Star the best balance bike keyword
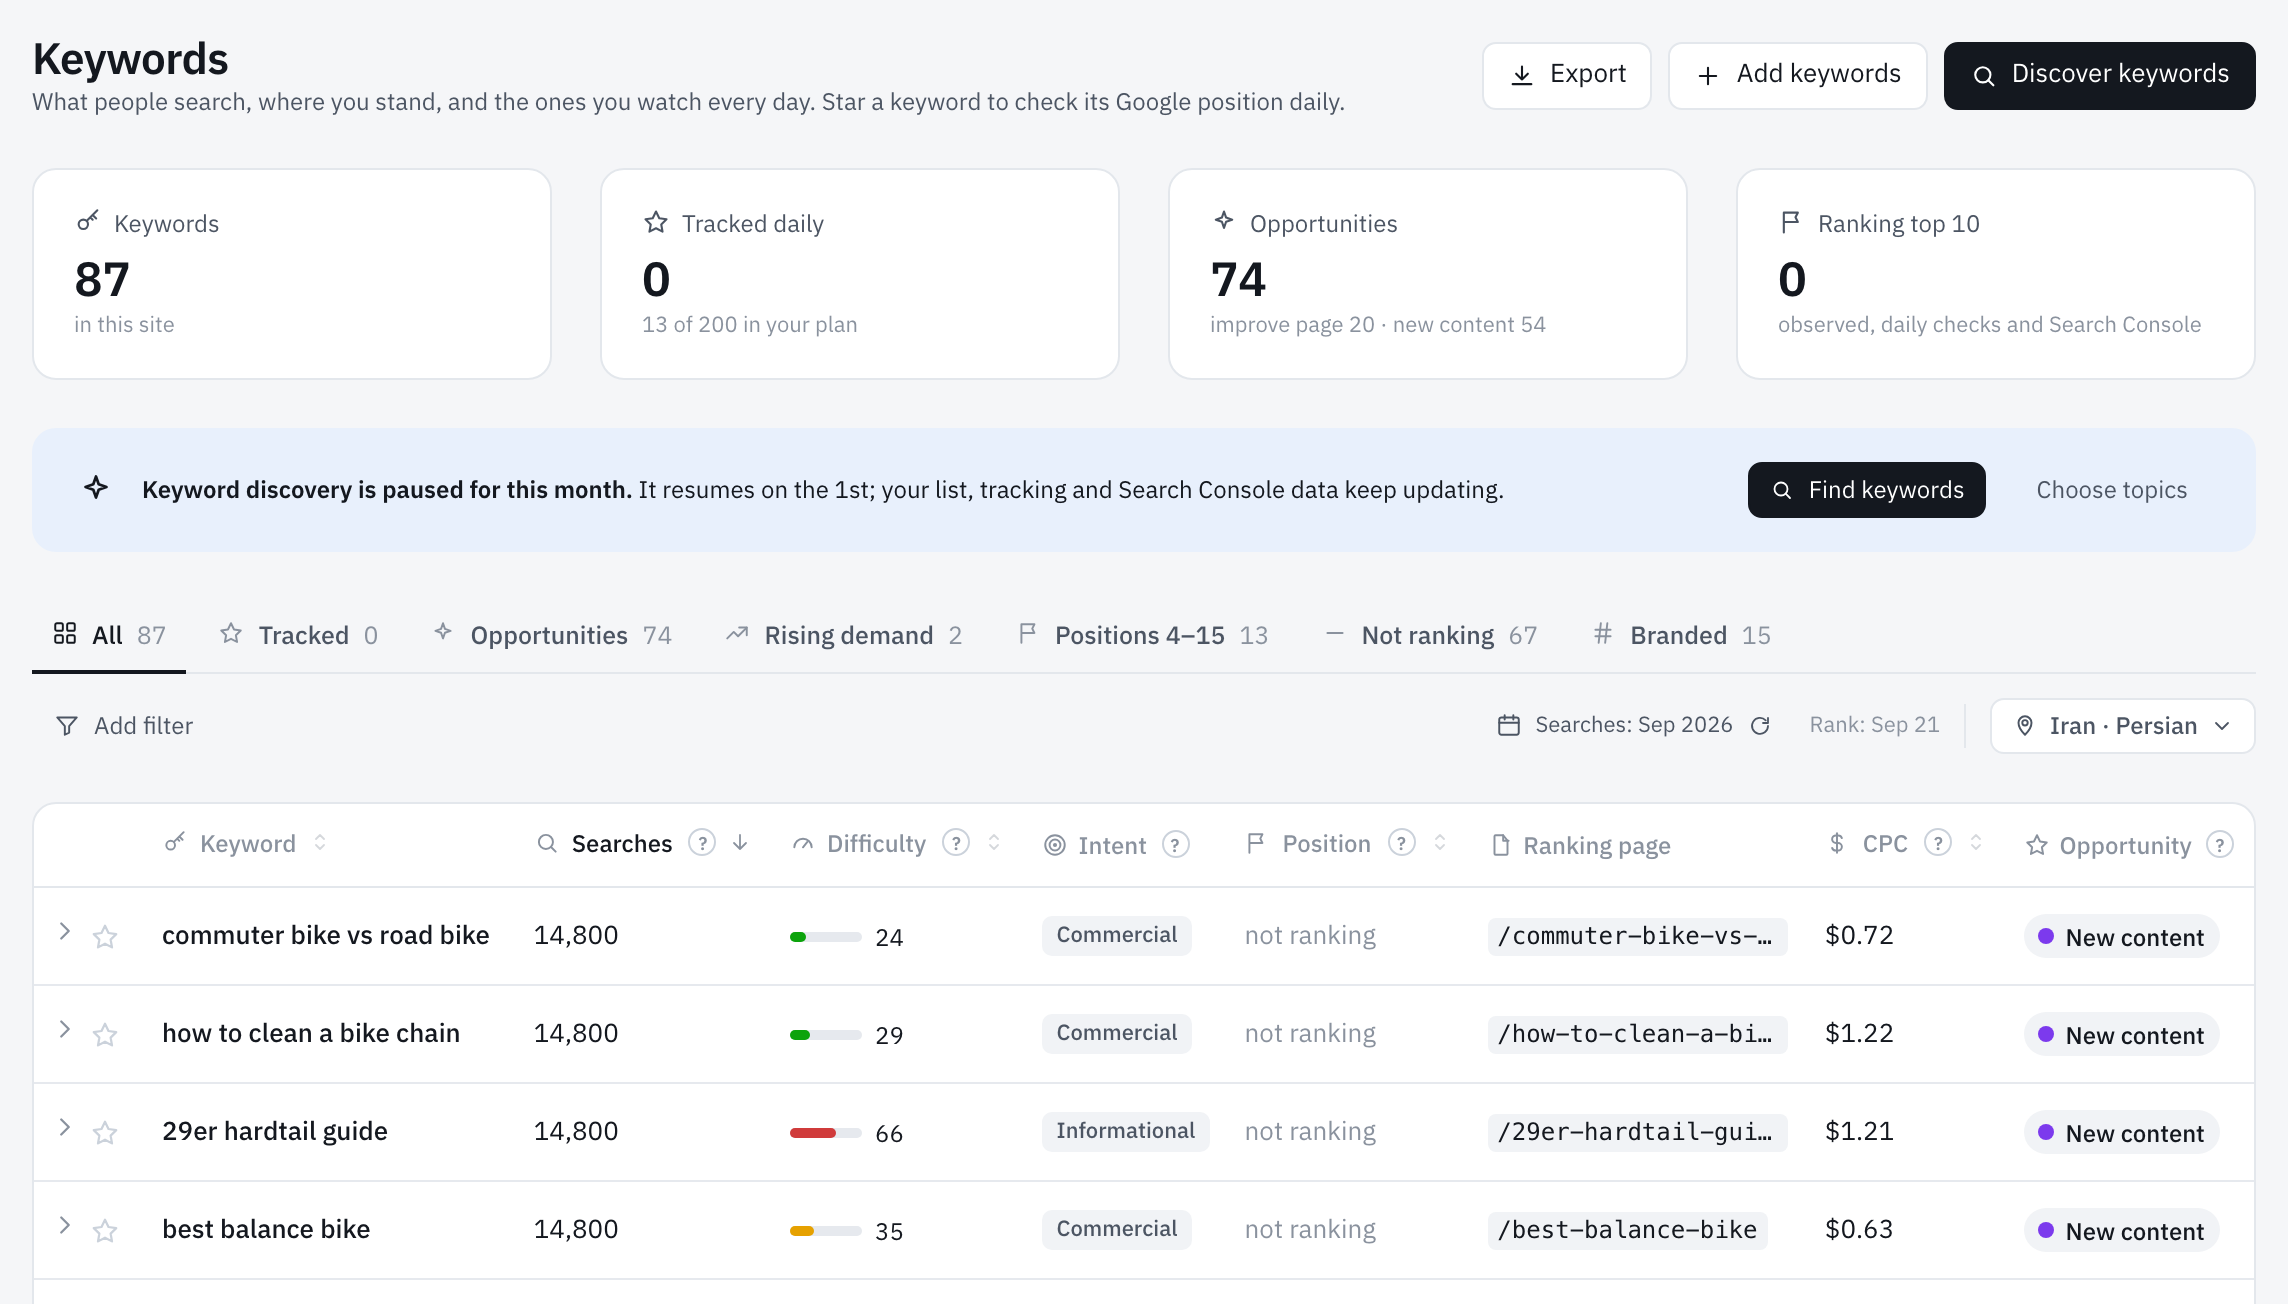 [105, 1231]
